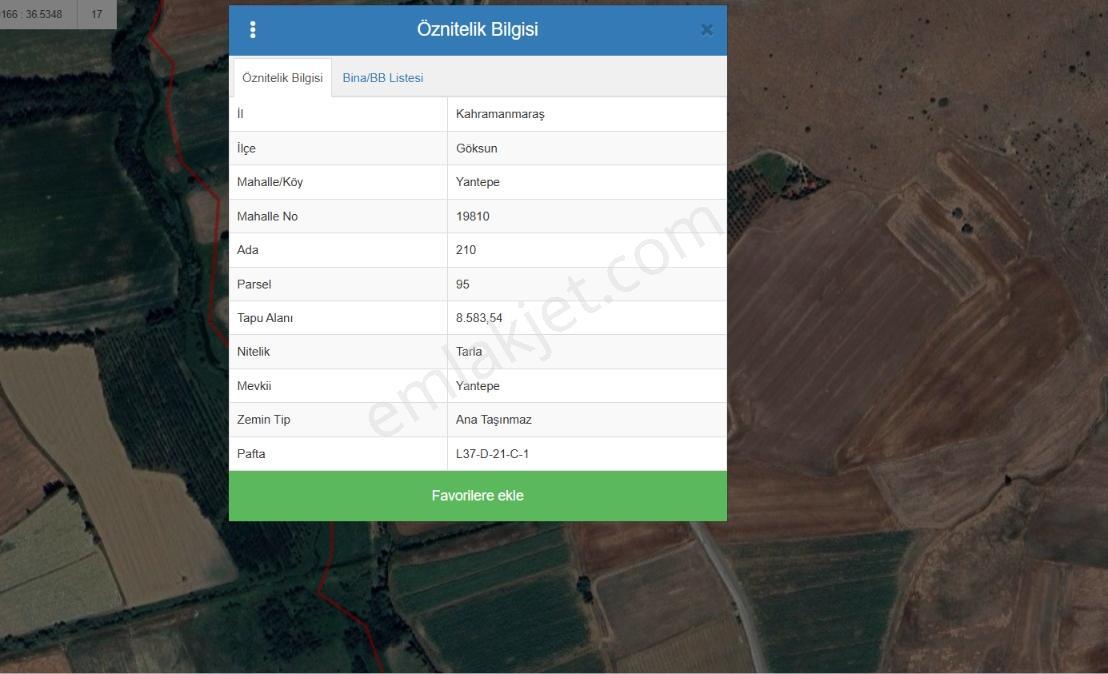Select the Öznitelik Bilgisi tab
The width and height of the screenshot is (1108, 674).
click(282, 78)
